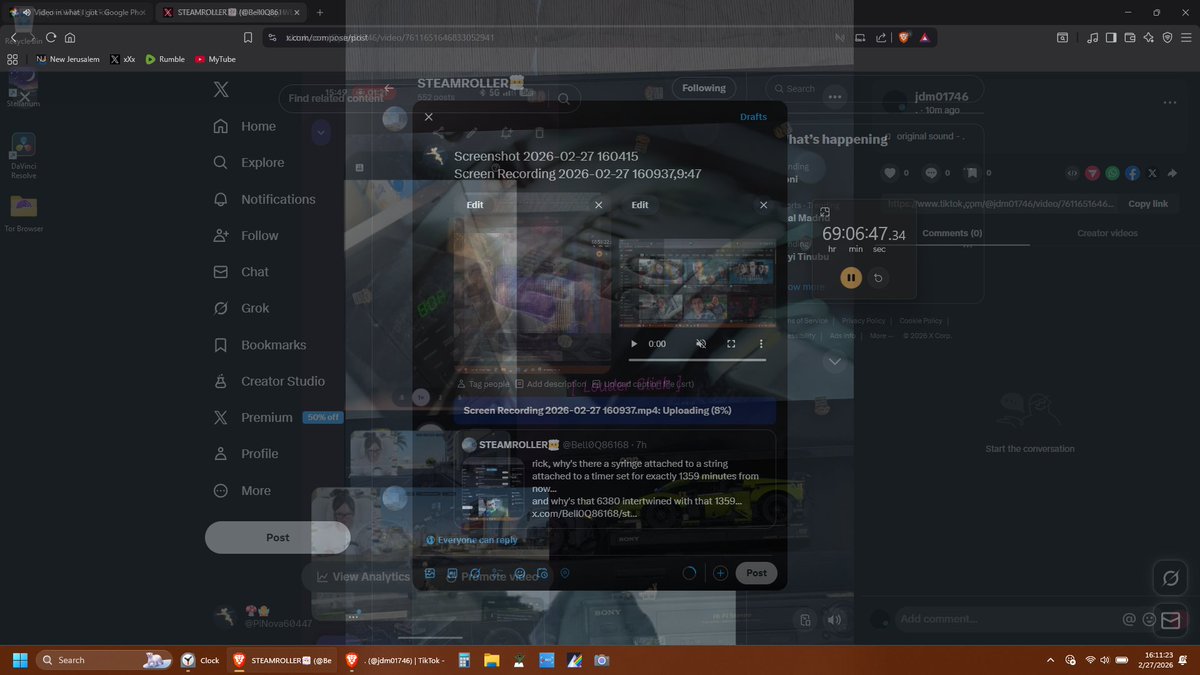Open Creator Studio in the X sidebar
The height and width of the screenshot is (675, 1200).
click(x=269, y=381)
